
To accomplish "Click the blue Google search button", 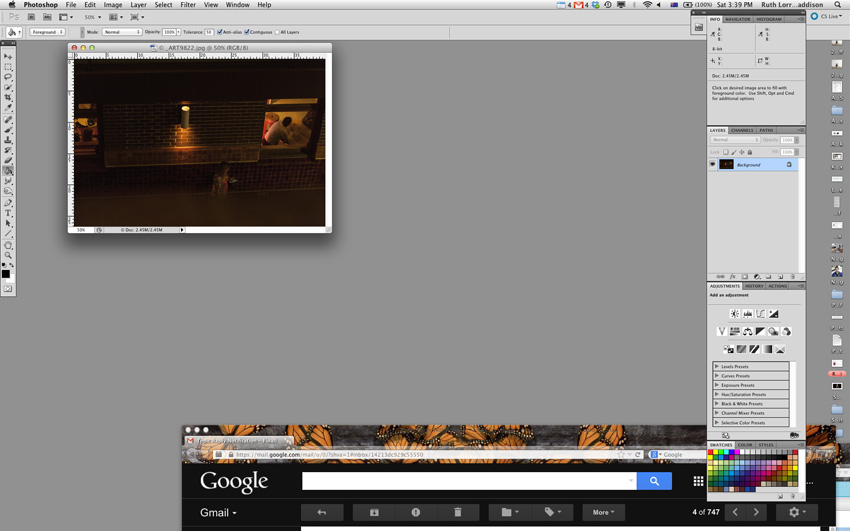I will [654, 481].
